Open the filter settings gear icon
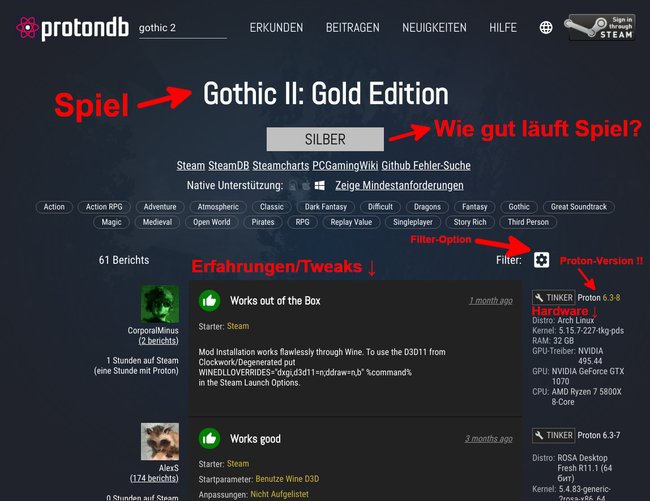650x501 pixels. tap(541, 260)
